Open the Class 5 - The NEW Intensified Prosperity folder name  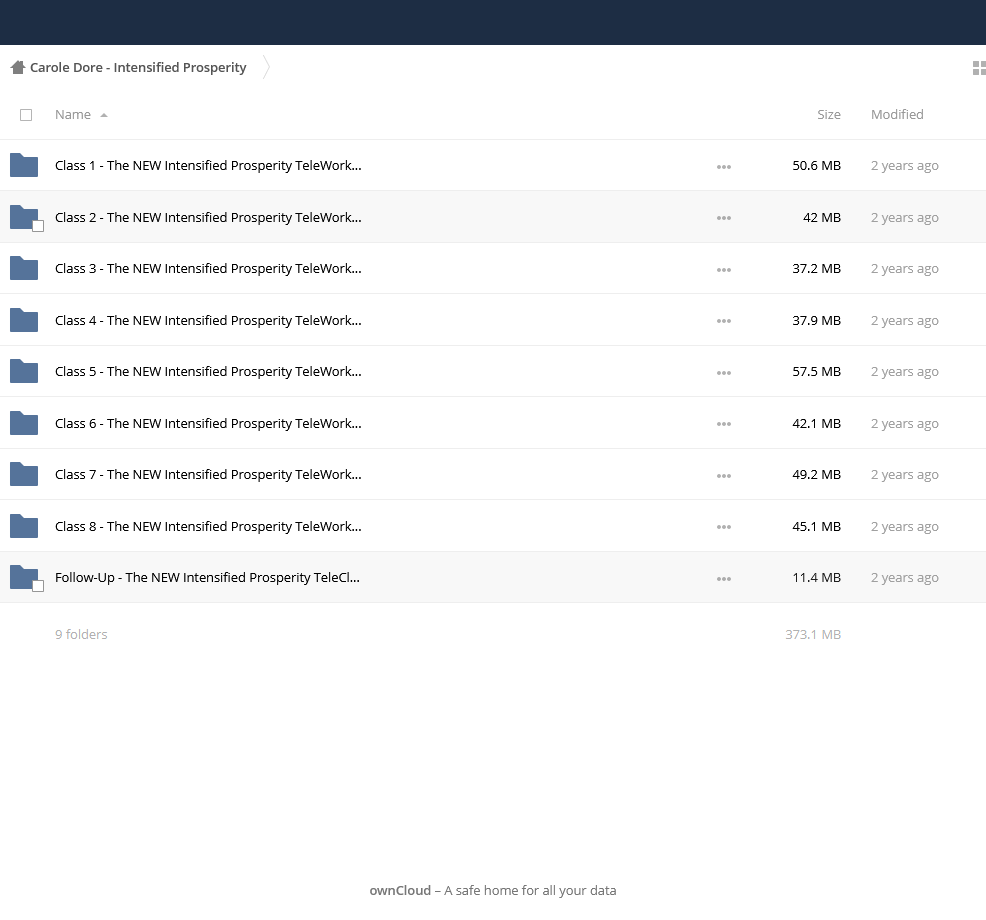point(208,372)
